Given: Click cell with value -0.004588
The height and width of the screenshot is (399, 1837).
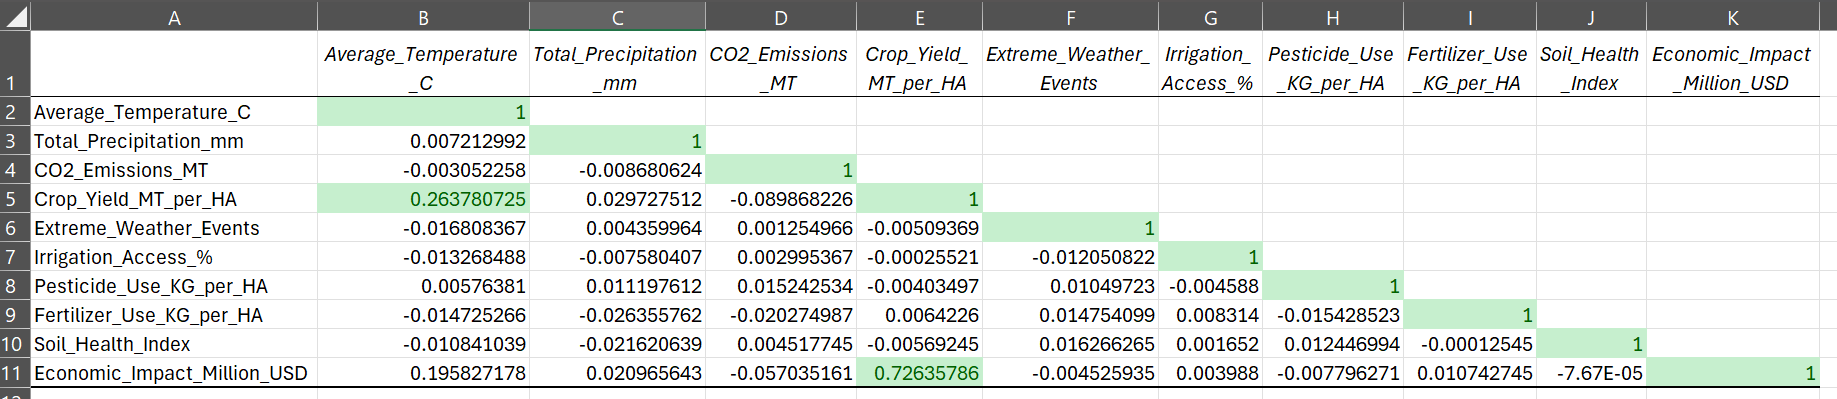Looking at the screenshot, I should click(x=1210, y=286).
